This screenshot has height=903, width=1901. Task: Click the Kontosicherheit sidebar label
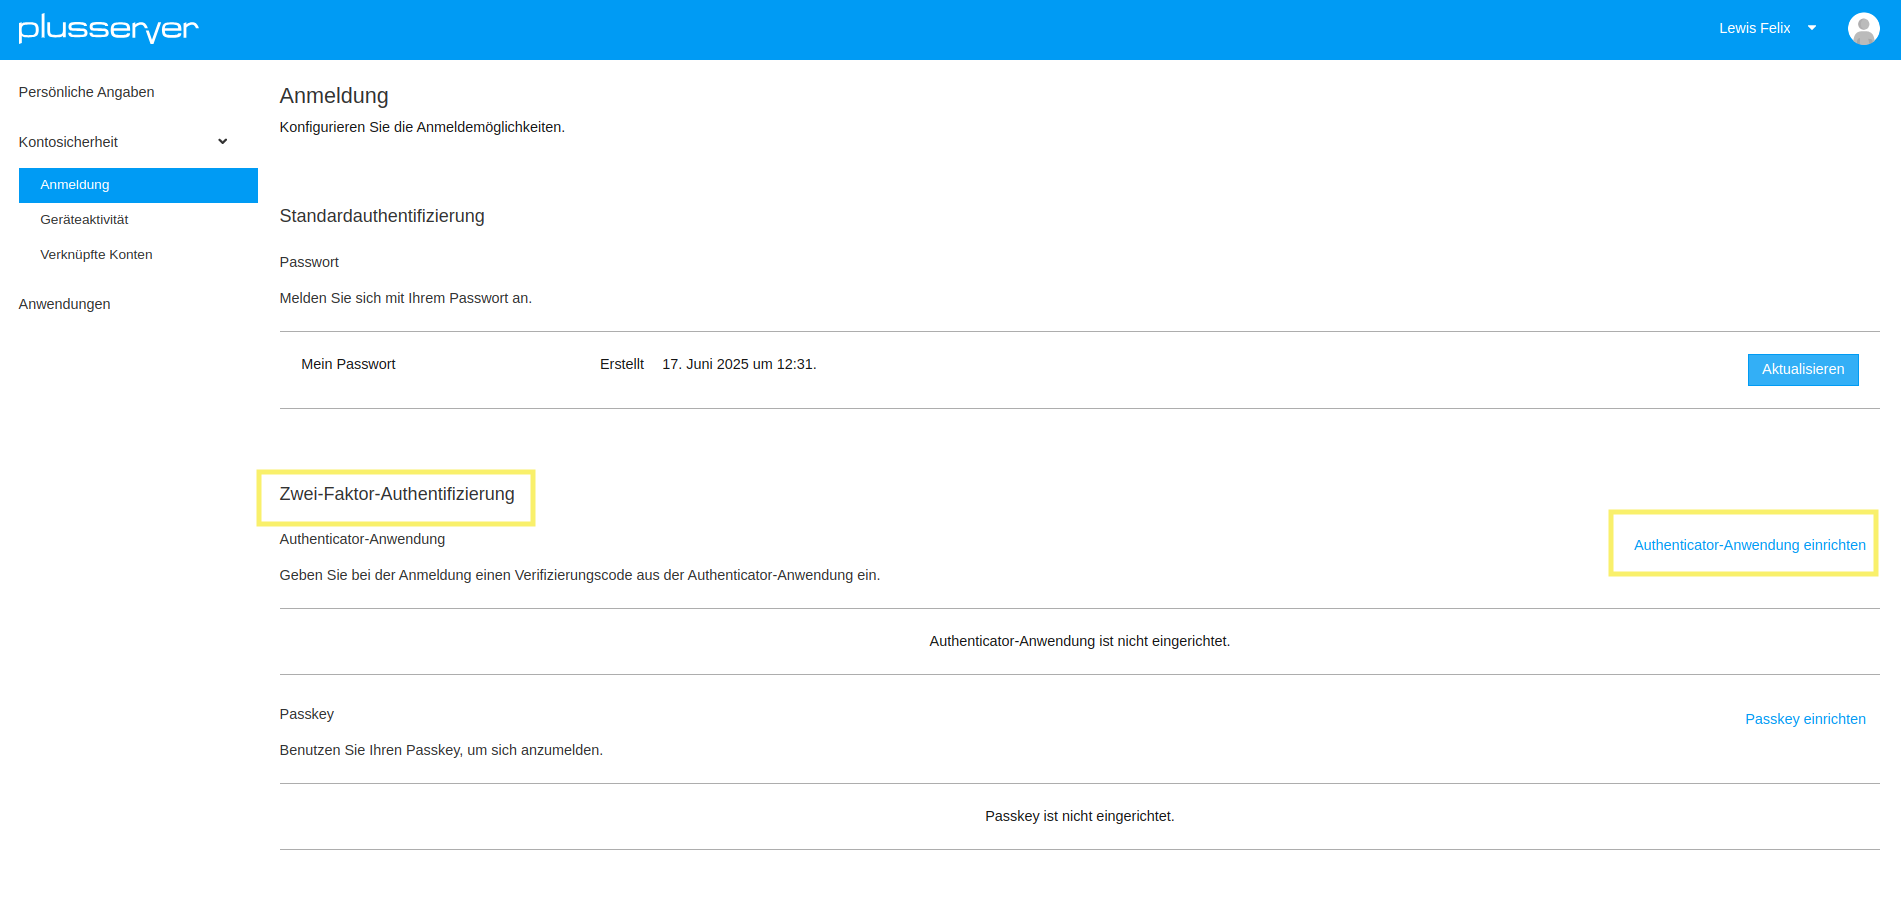[x=68, y=142]
